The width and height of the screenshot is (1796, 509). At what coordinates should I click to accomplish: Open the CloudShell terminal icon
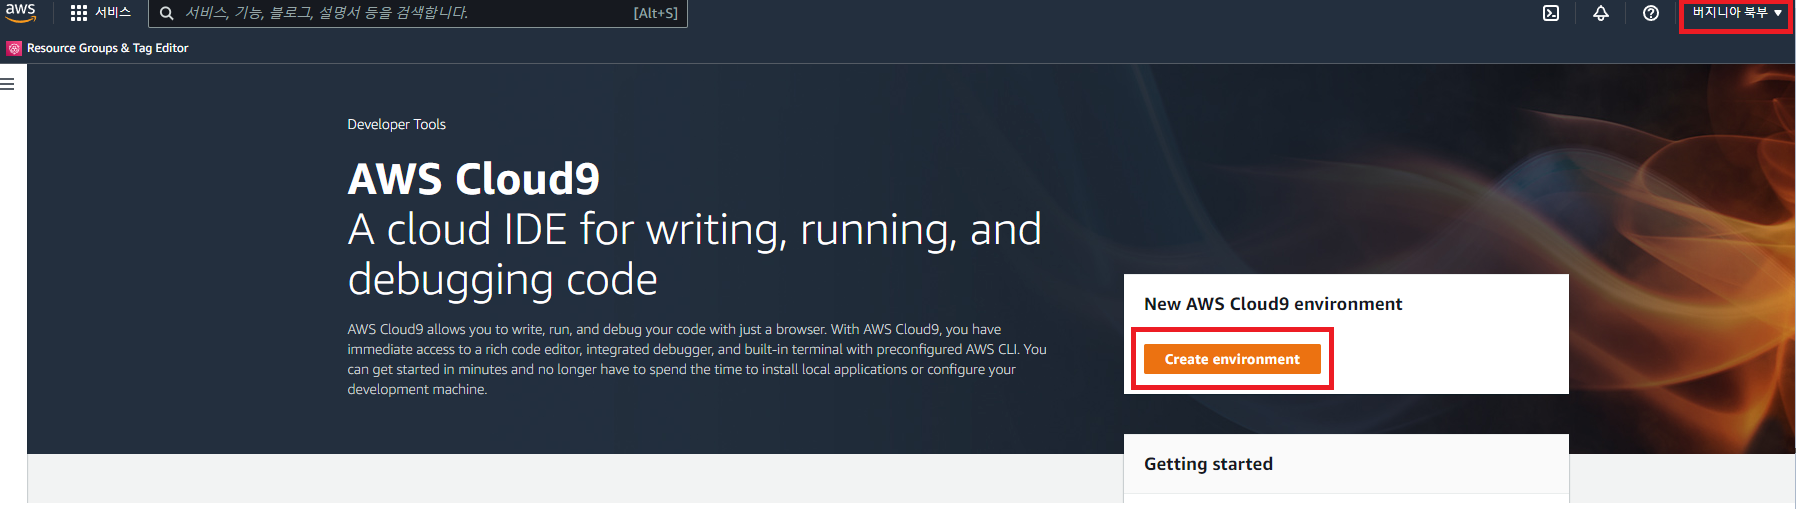pos(1551,13)
